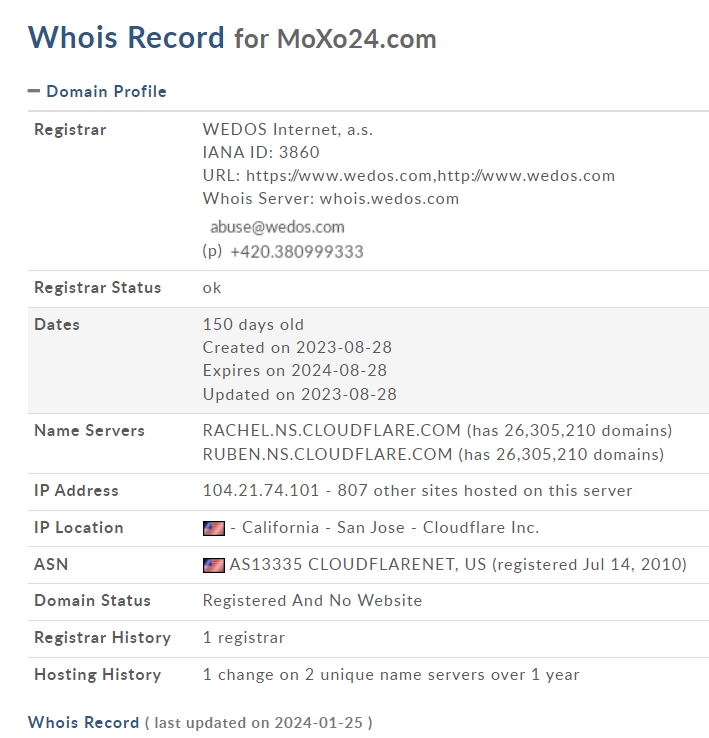709x738 pixels.
Task: Click the US flag icon in ASN row
Action: coord(214,565)
